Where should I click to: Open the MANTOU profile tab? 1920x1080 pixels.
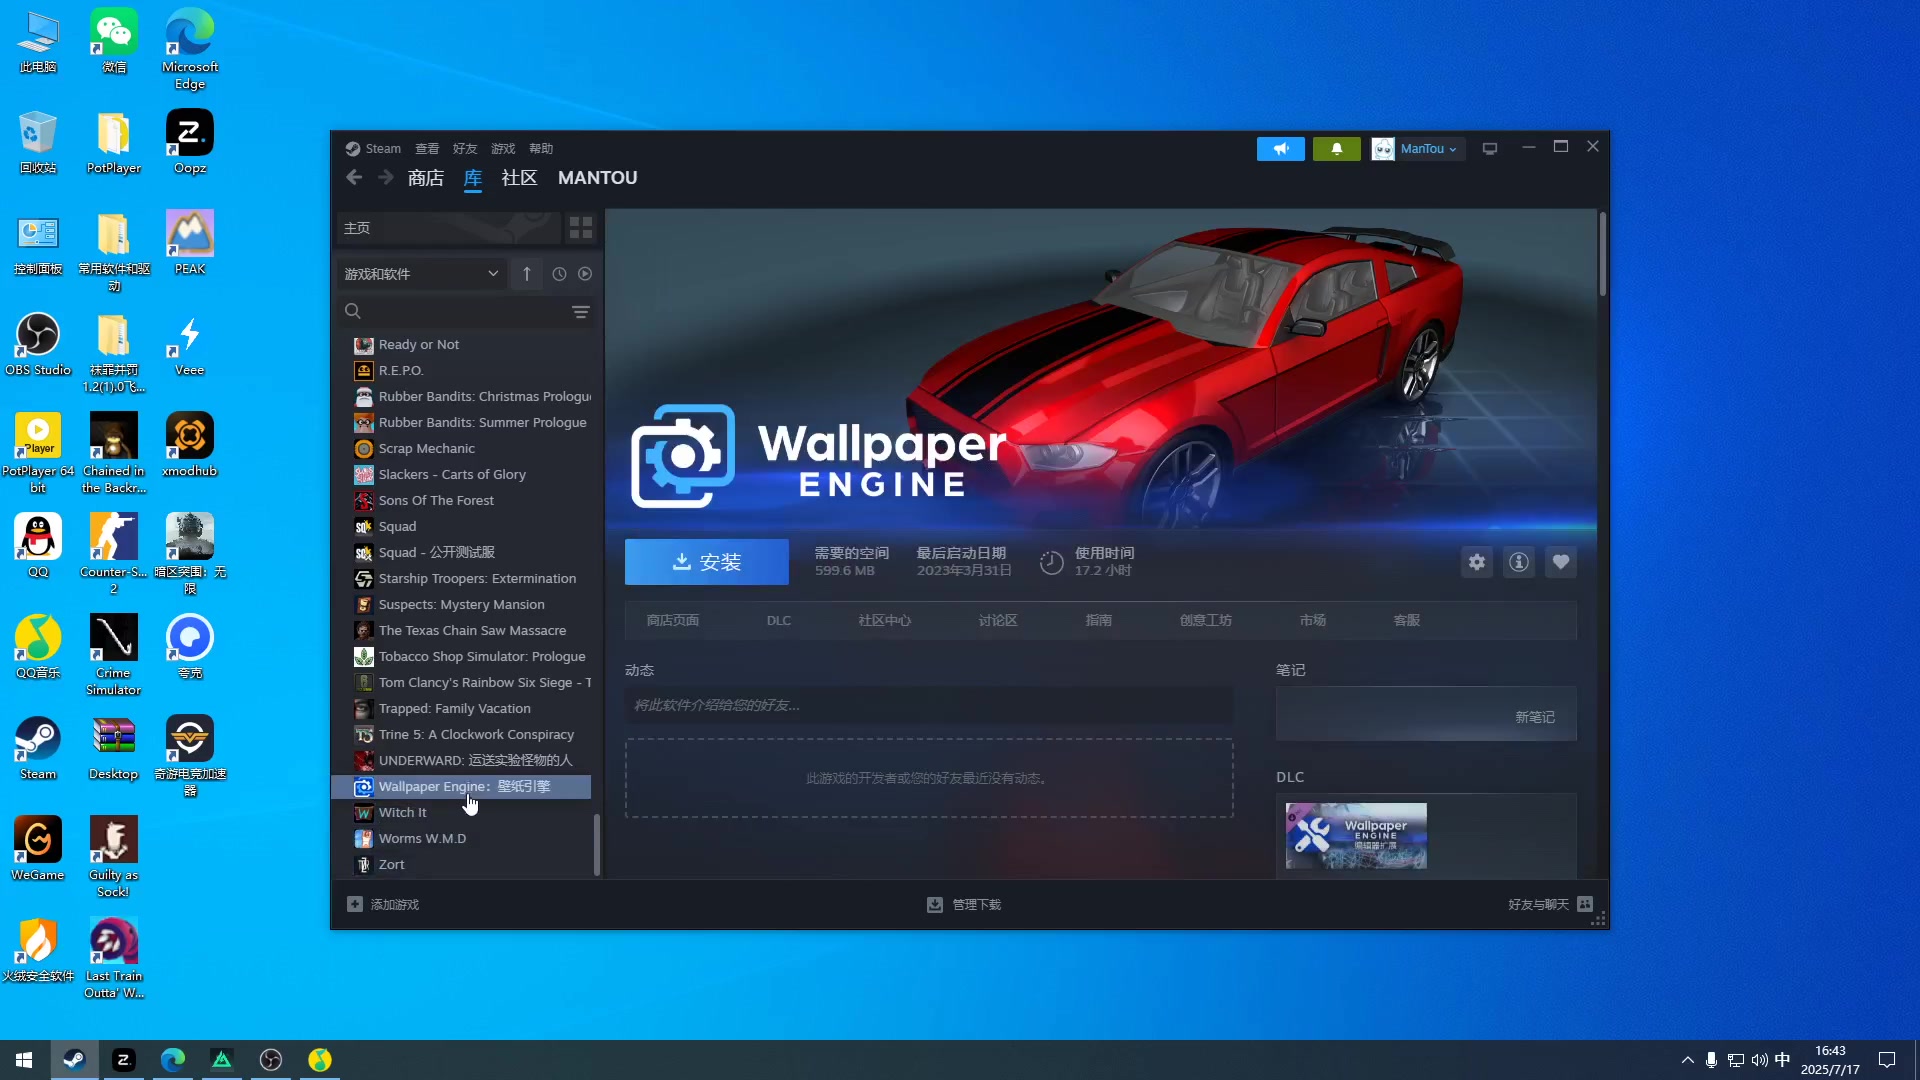point(597,178)
